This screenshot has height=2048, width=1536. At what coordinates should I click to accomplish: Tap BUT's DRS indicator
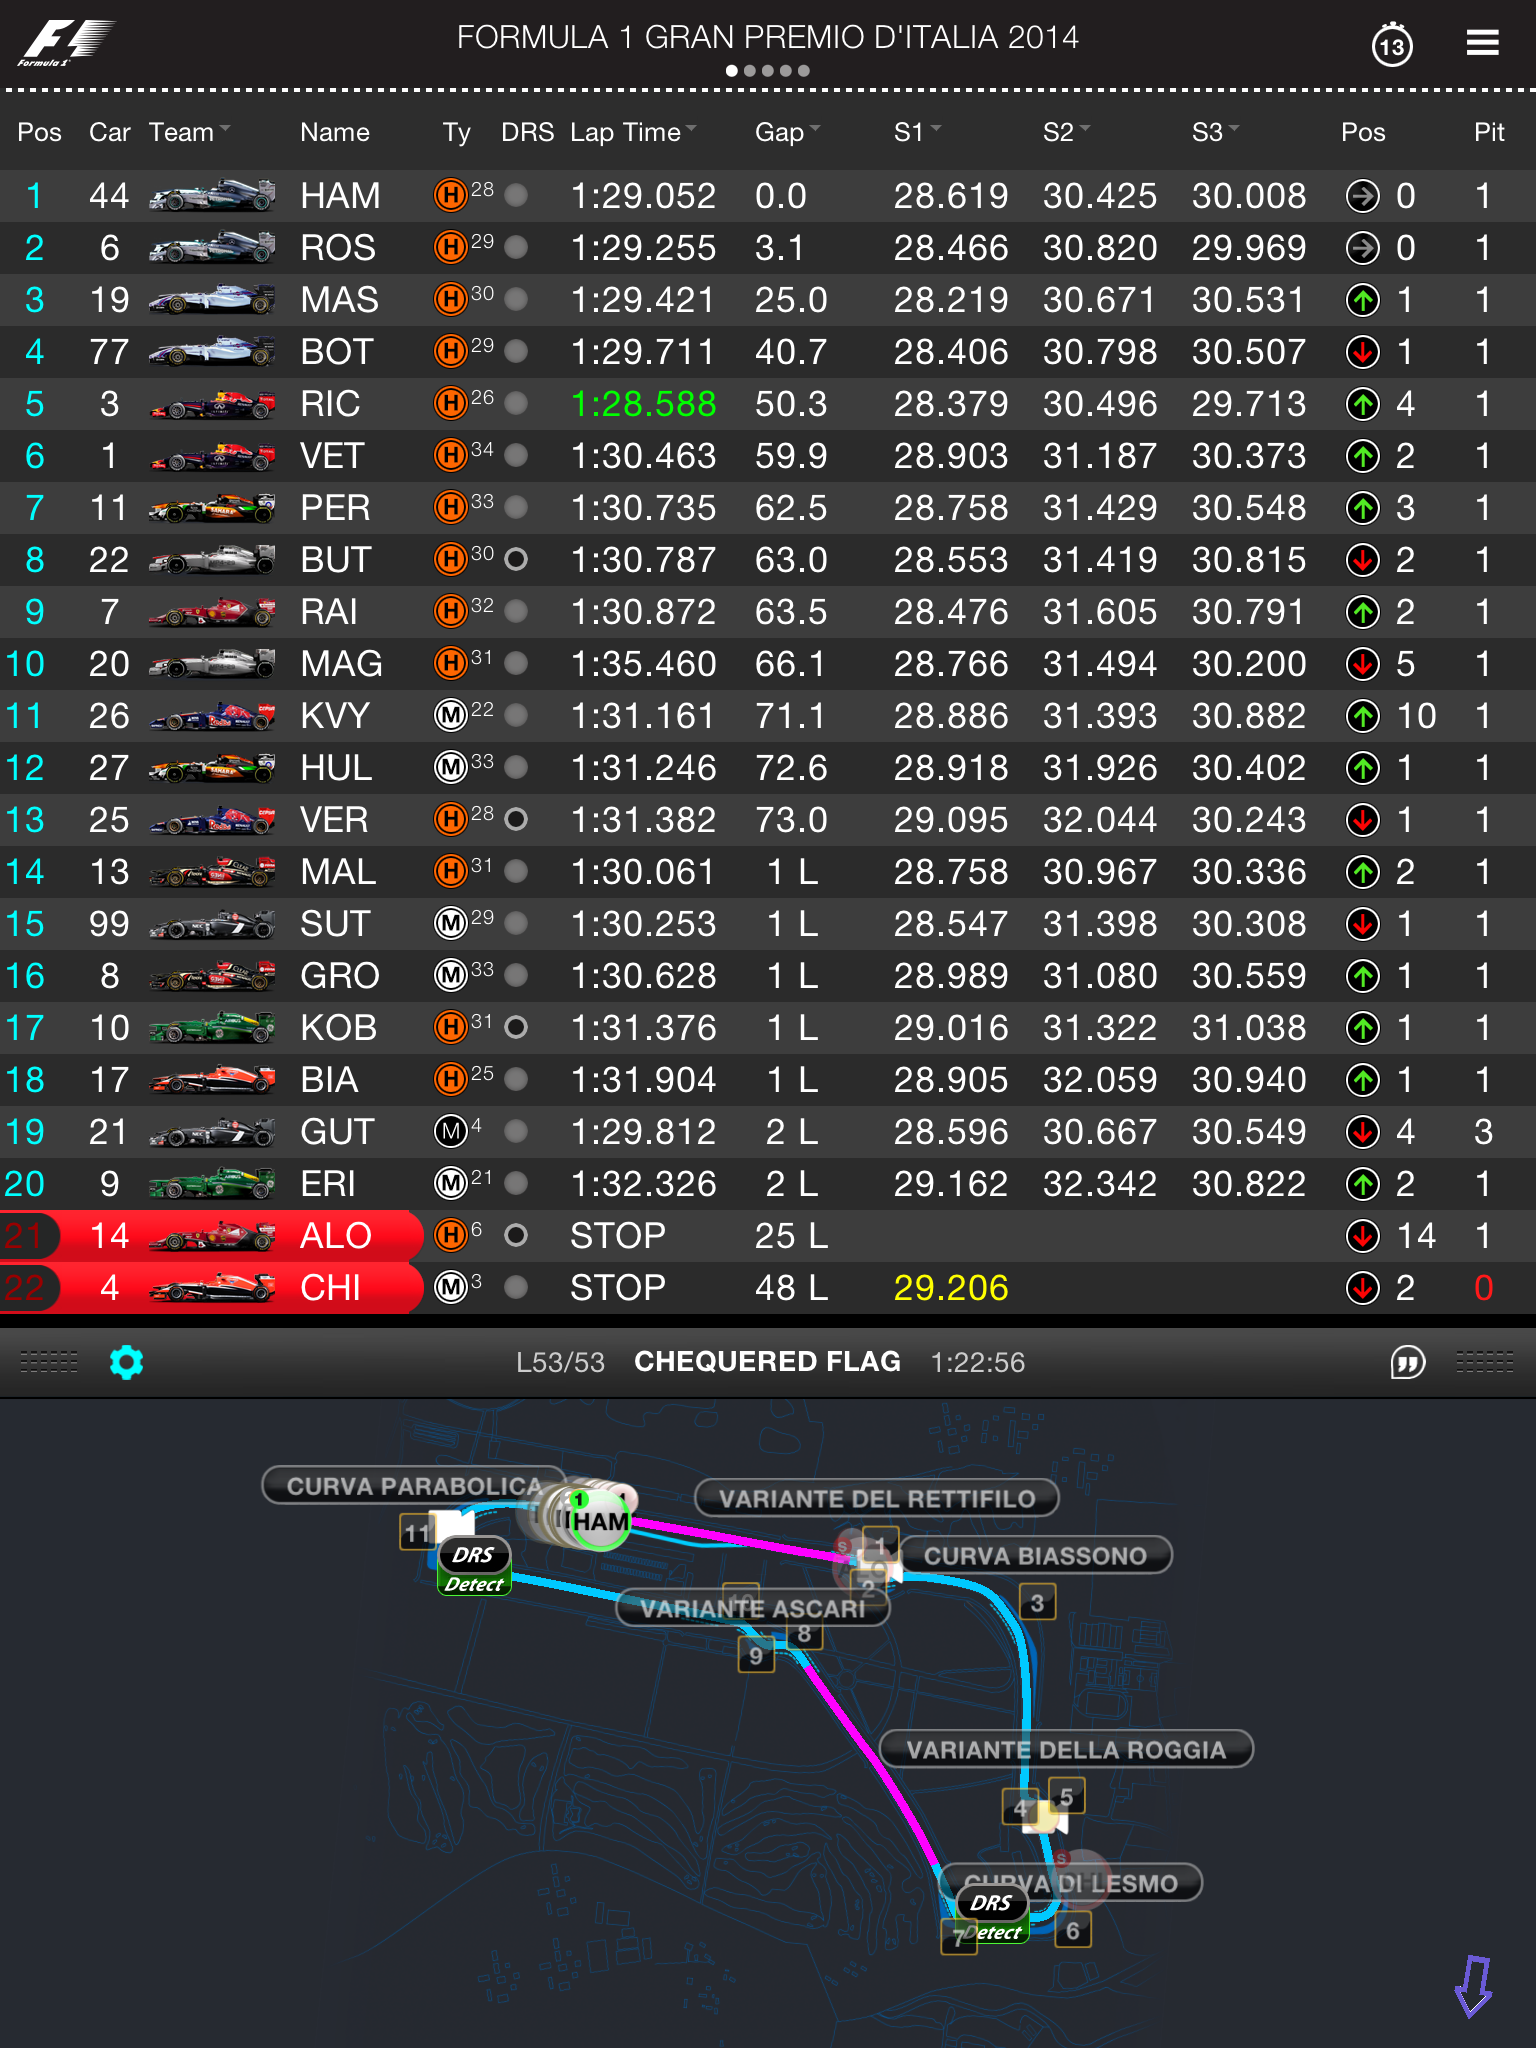pyautogui.click(x=516, y=559)
